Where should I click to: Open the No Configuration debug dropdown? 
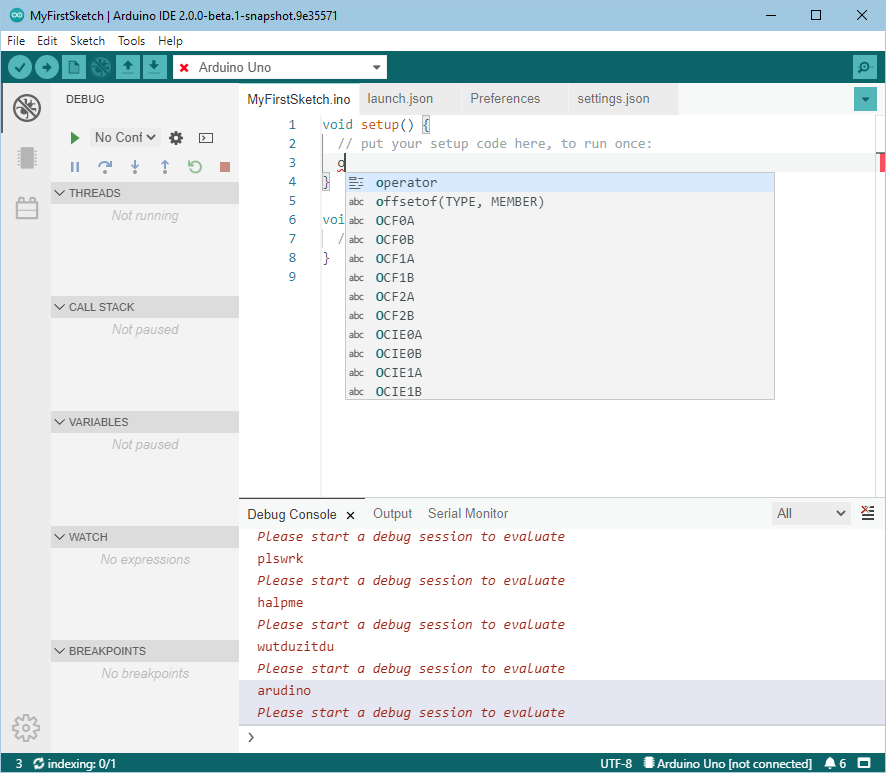click(x=125, y=137)
